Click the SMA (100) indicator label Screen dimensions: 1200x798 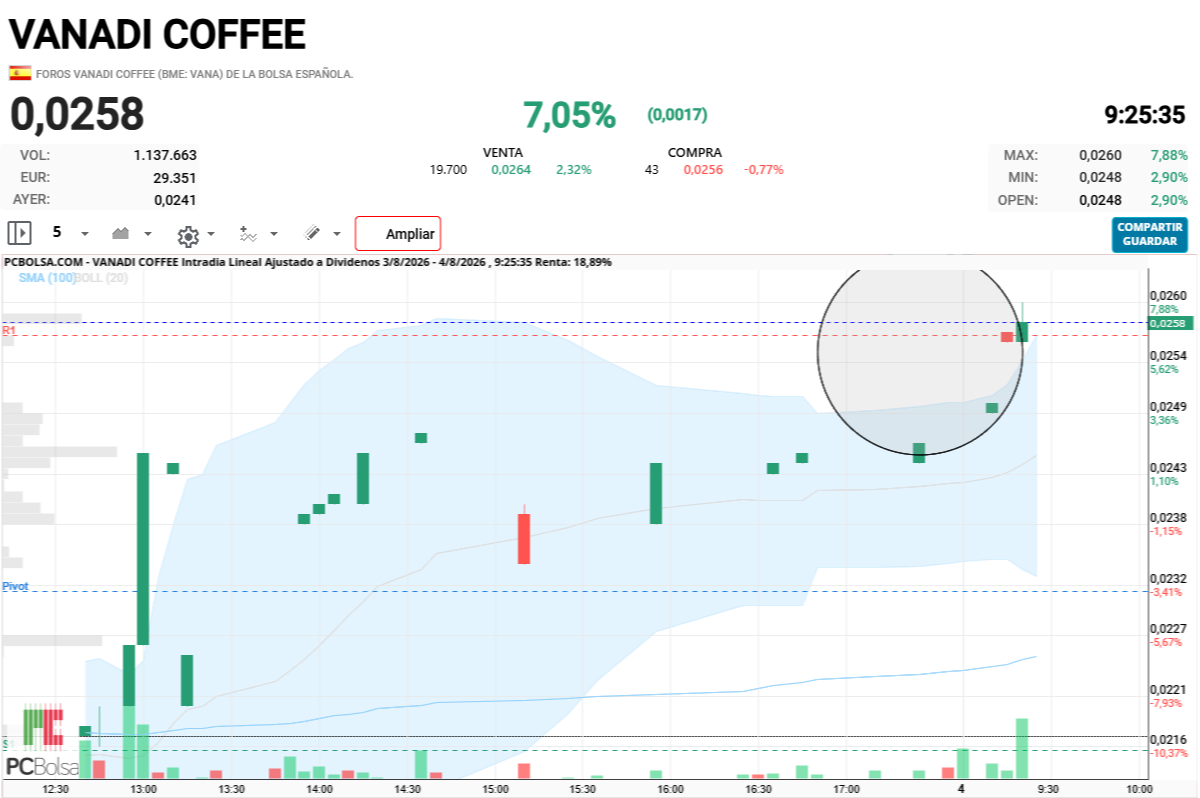coord(46,277)
